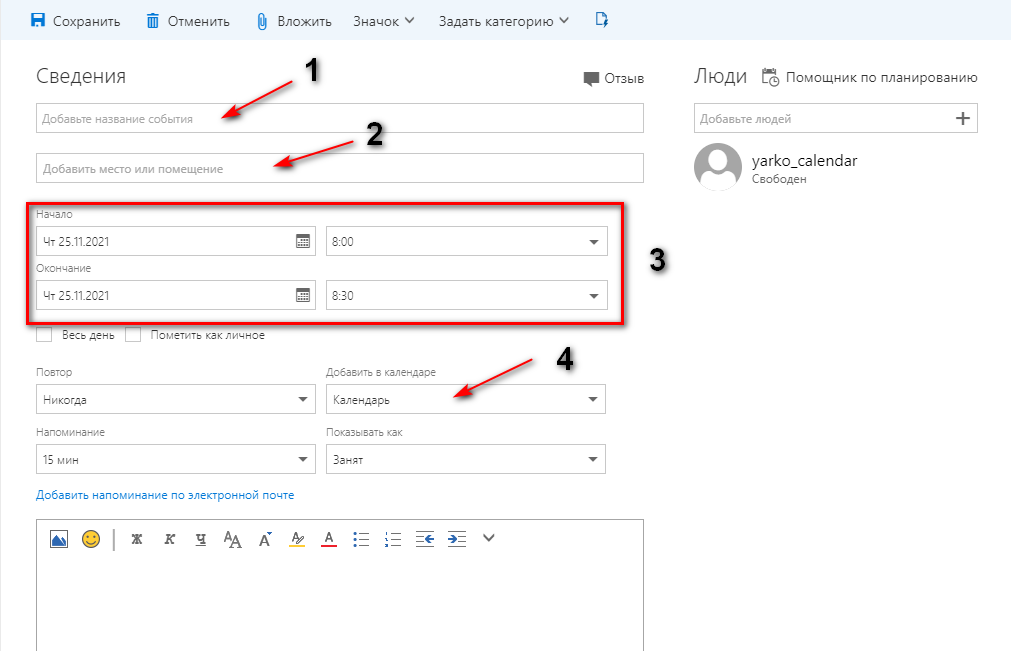
Task: Choose the red font color button
Action: 329,539
